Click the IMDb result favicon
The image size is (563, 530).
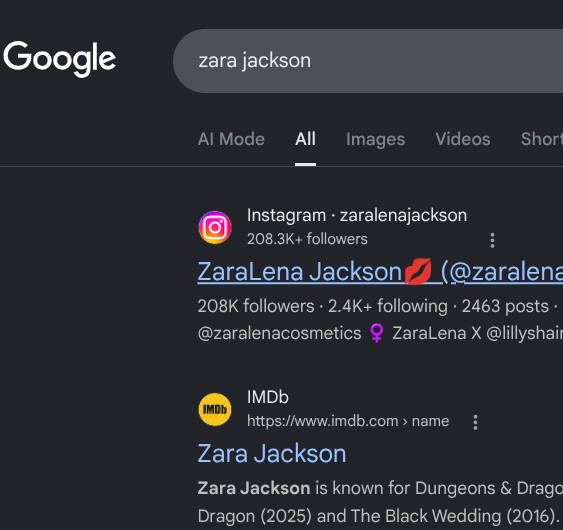coord(215,409)
